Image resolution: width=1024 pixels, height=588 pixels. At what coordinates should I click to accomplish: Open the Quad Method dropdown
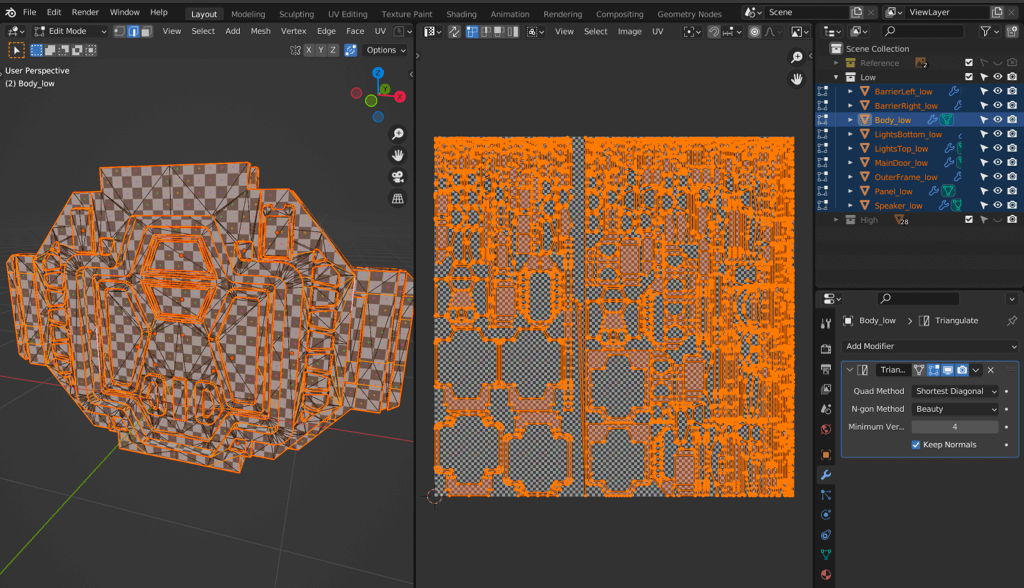tap(955, 391)
